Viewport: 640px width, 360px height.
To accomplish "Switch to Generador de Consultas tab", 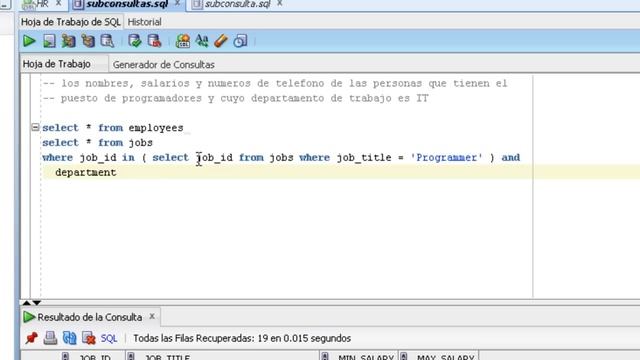I will point(164,64).
